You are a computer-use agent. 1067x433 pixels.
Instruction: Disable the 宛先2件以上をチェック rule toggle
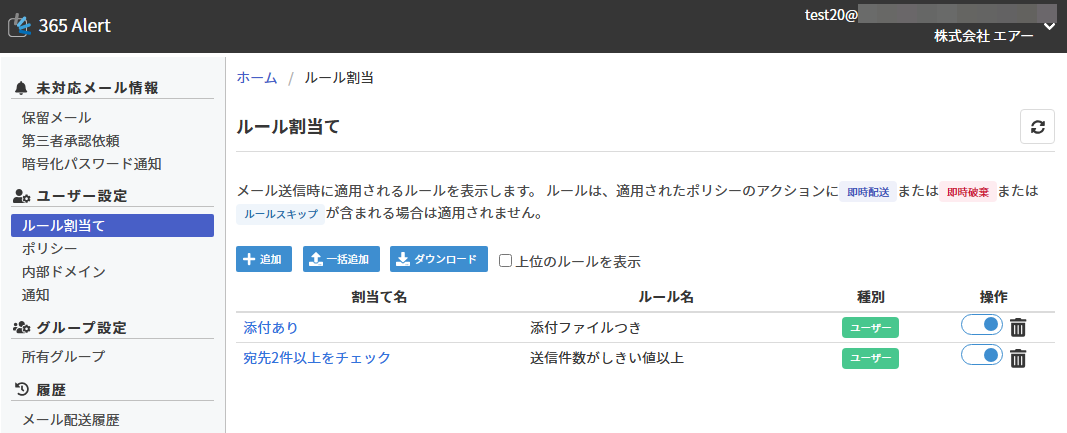[981, 356]
